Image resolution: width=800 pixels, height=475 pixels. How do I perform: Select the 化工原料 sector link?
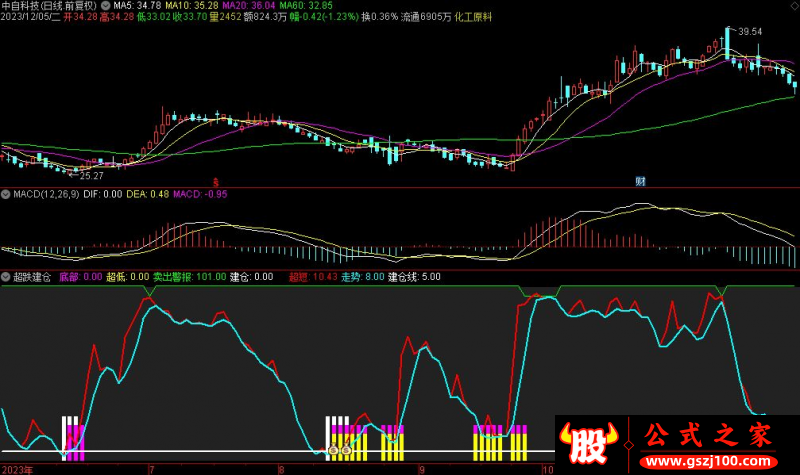pos(476,18)
